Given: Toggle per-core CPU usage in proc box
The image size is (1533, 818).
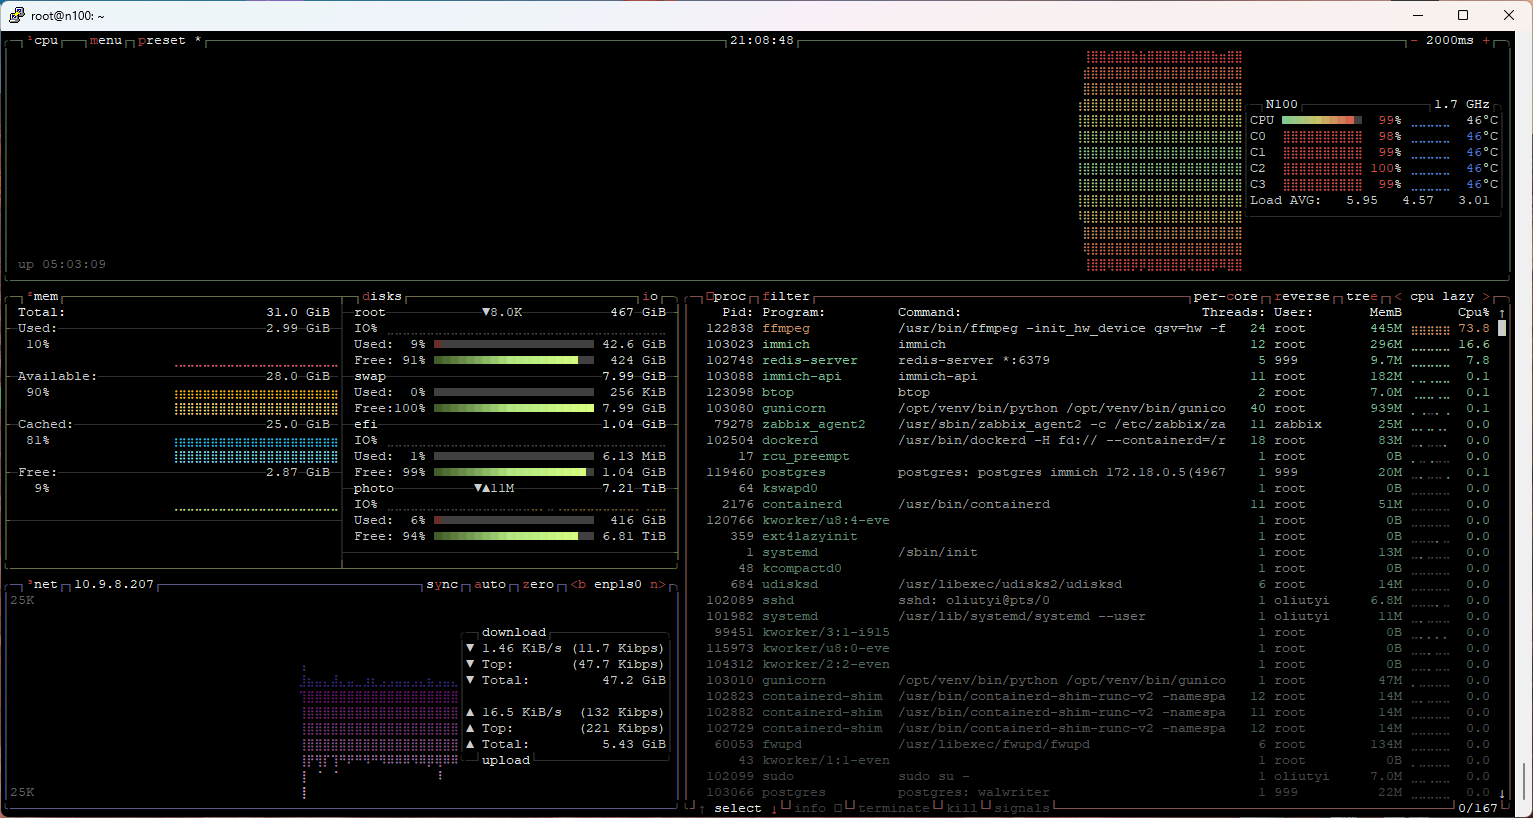Looking at the screenshot, I should coord(1225,297).
